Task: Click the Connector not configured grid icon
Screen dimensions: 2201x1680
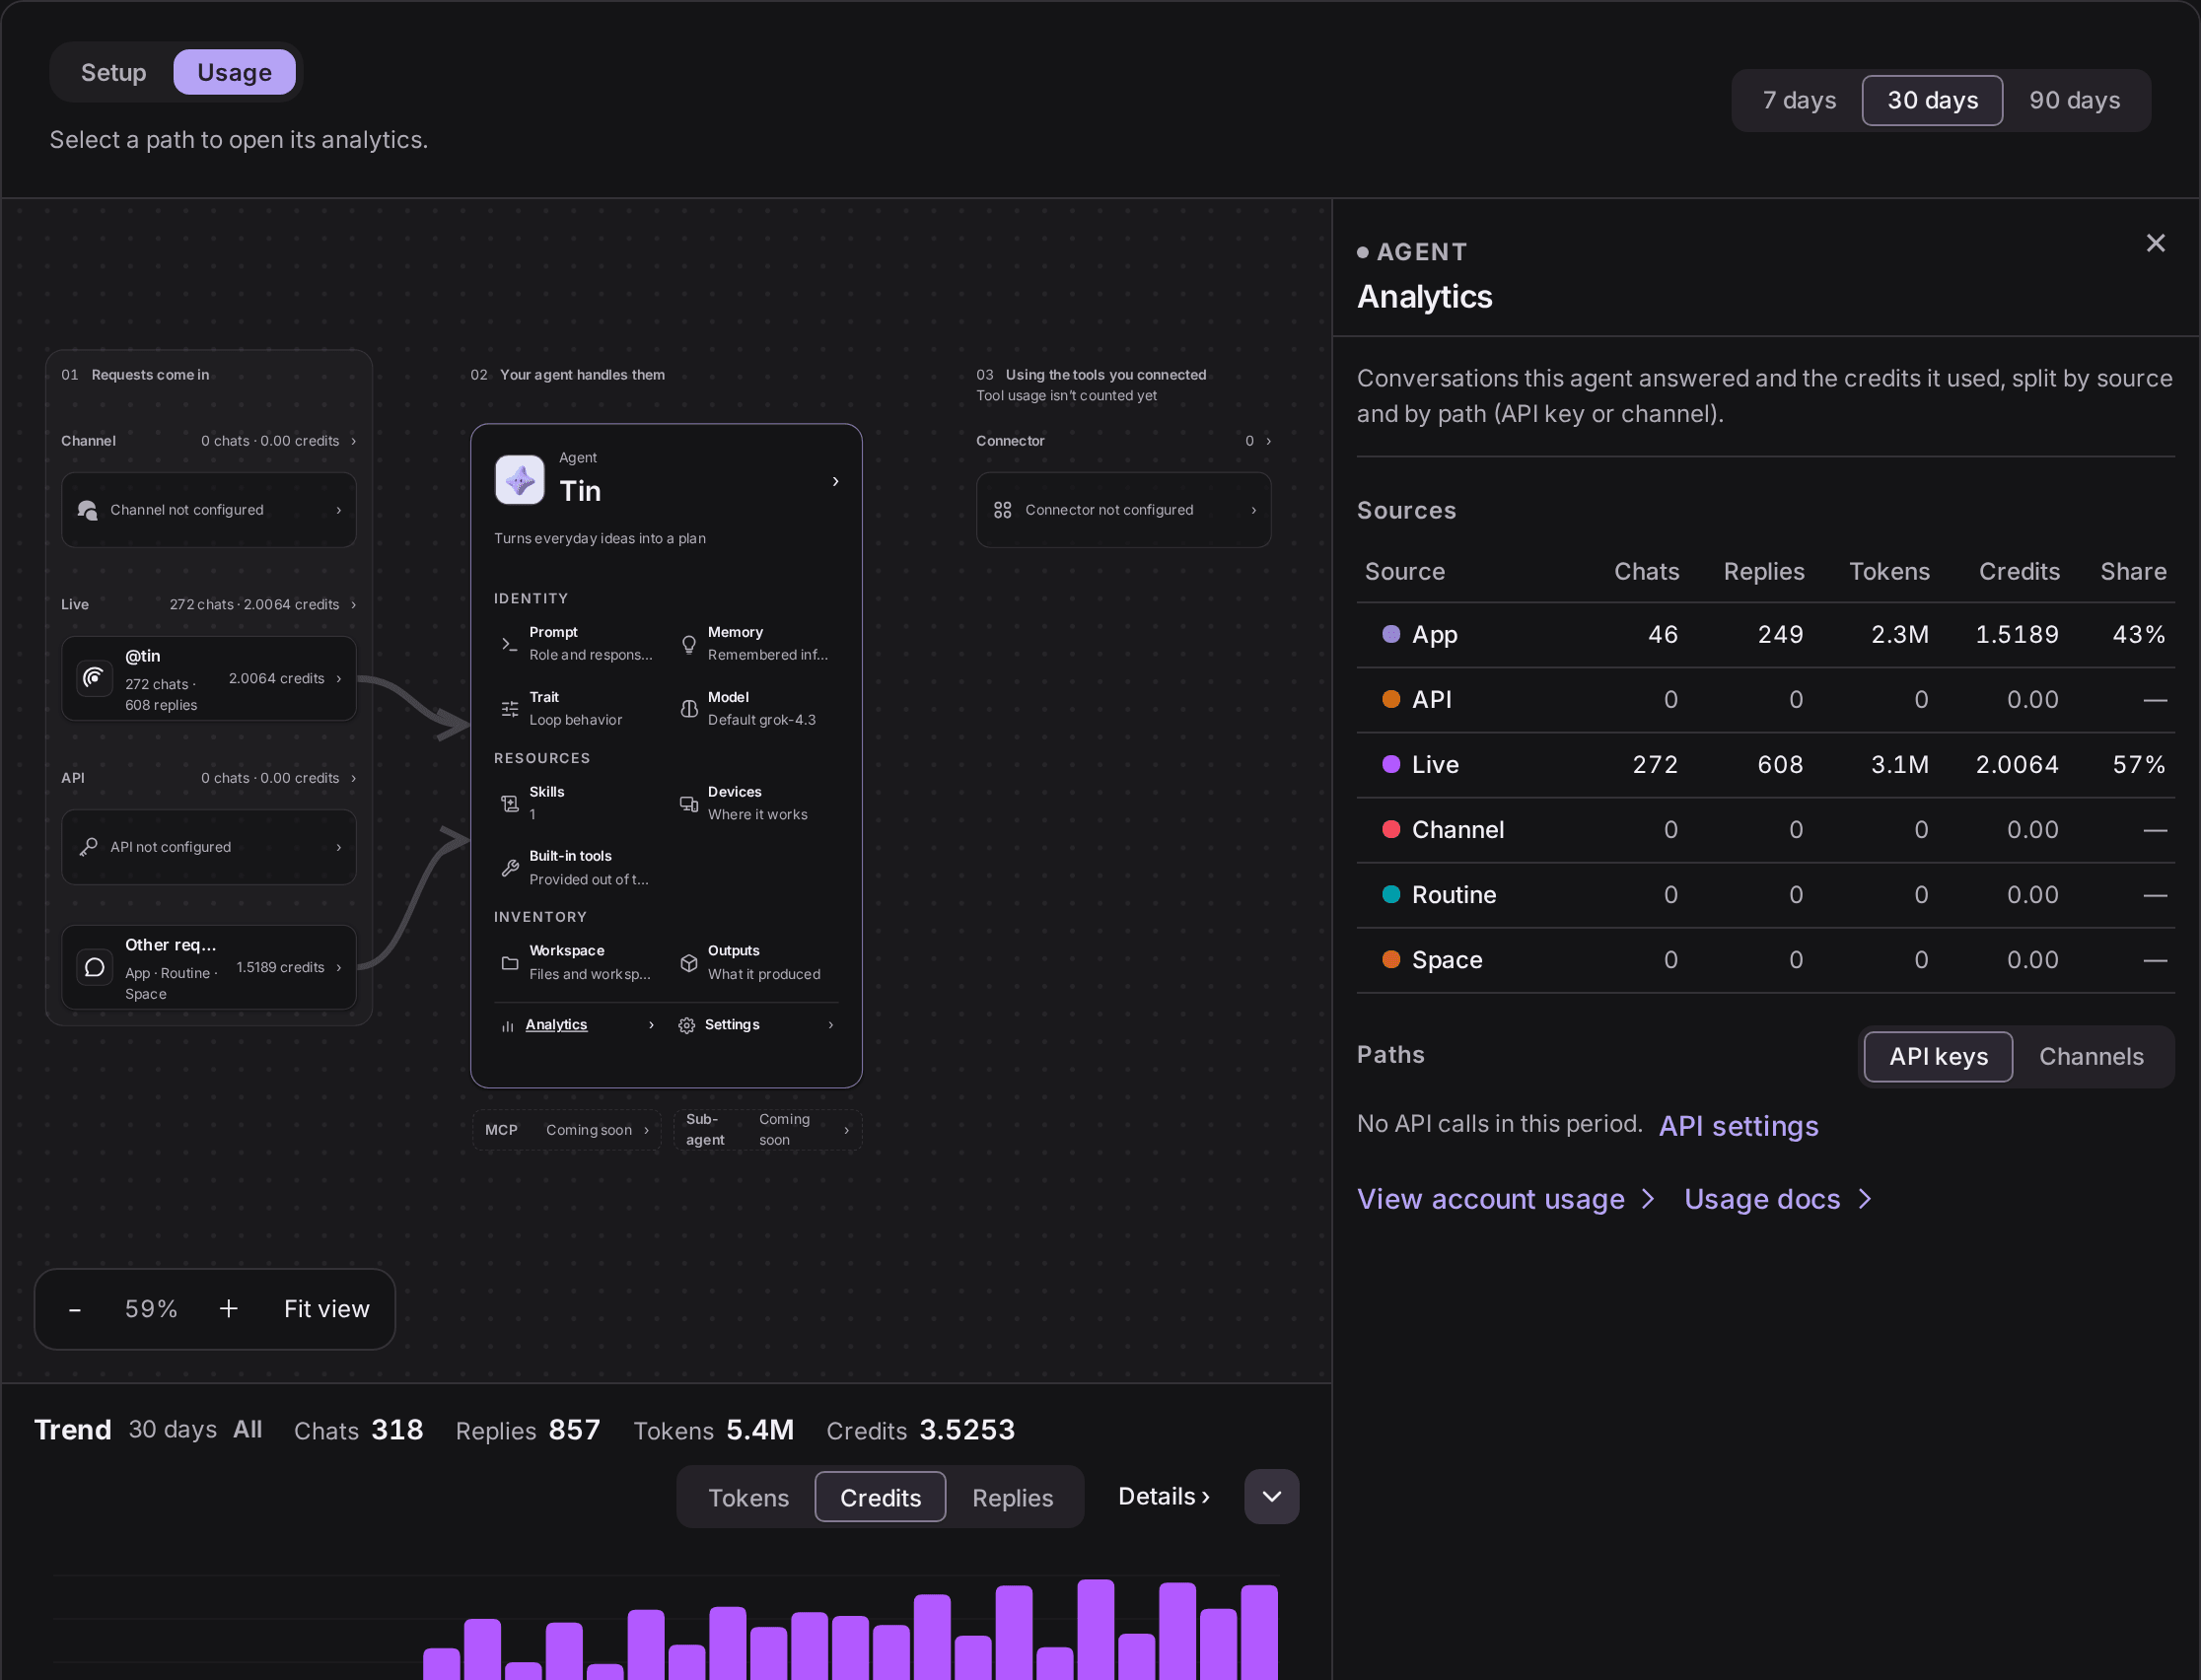Action: point(1002,510)
